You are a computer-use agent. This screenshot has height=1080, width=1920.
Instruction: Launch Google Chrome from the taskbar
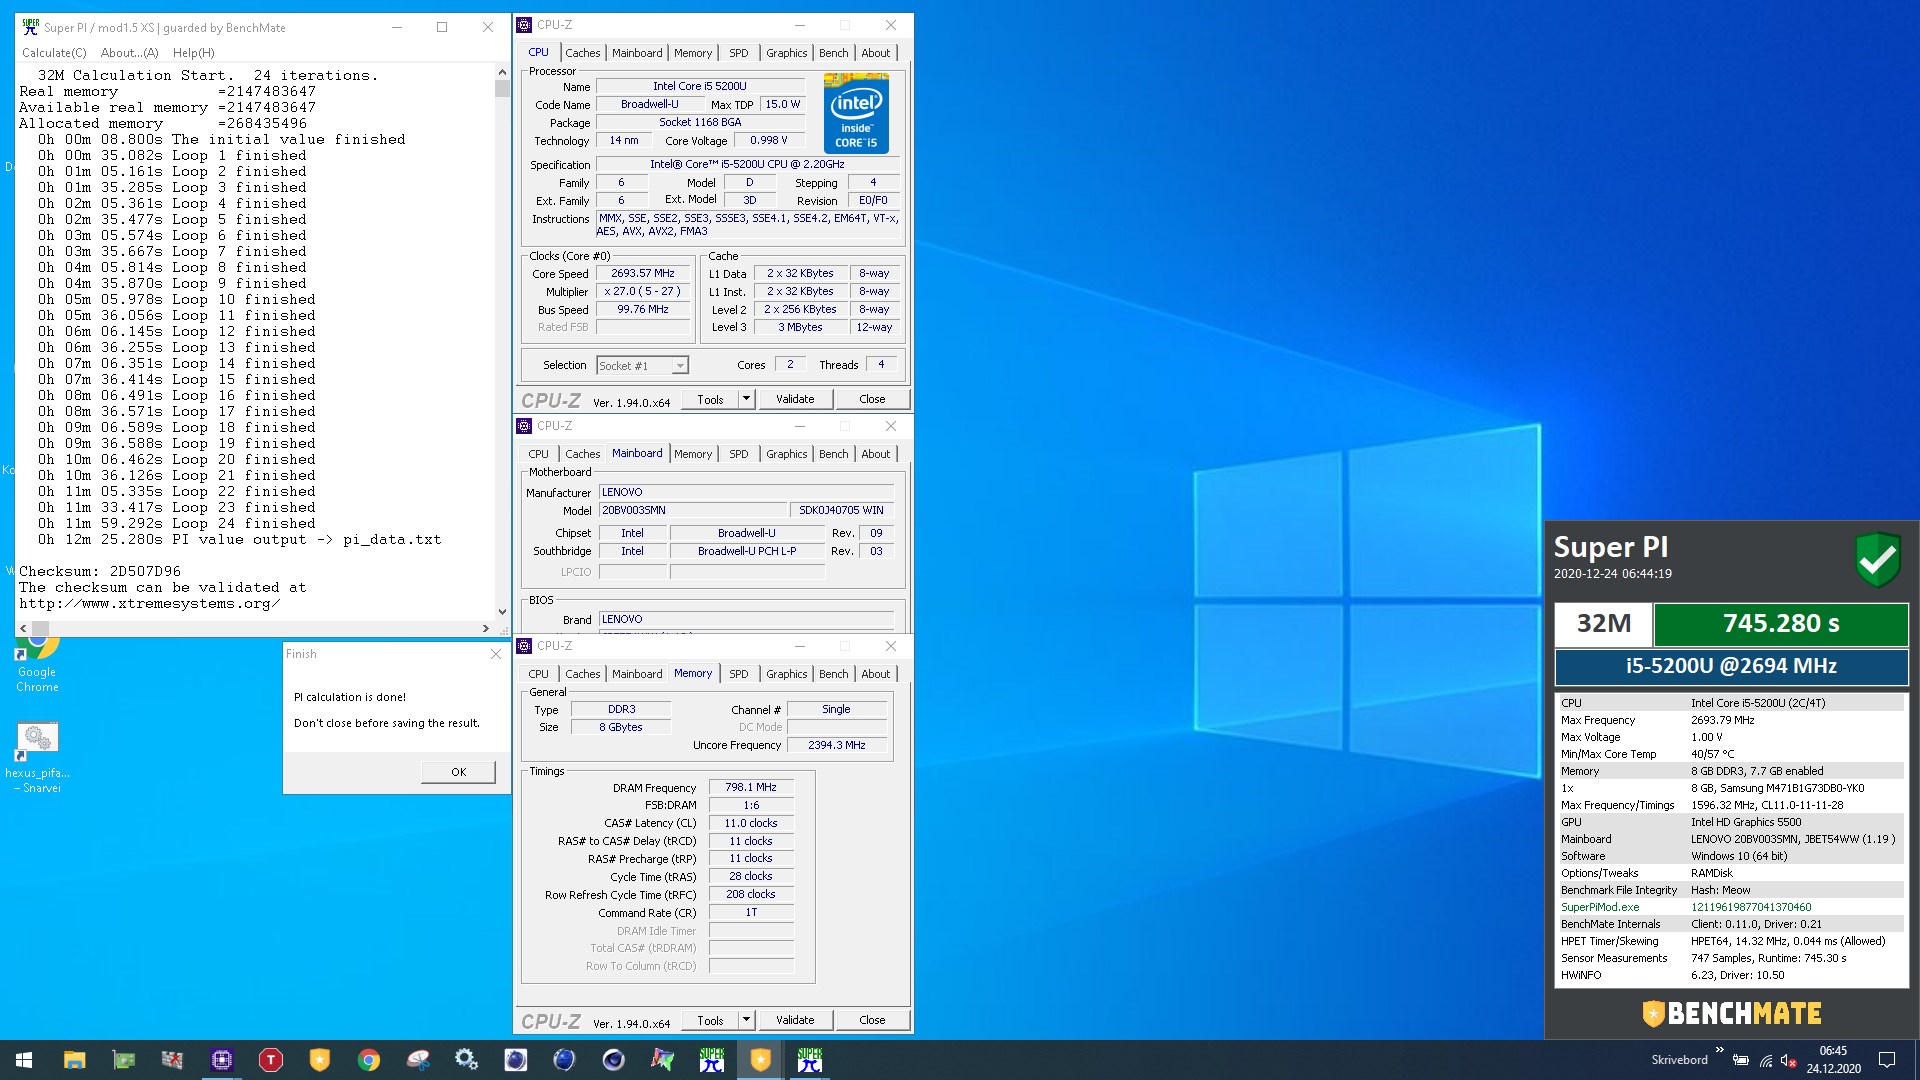pyautogui.click(x=368, y=1060)
